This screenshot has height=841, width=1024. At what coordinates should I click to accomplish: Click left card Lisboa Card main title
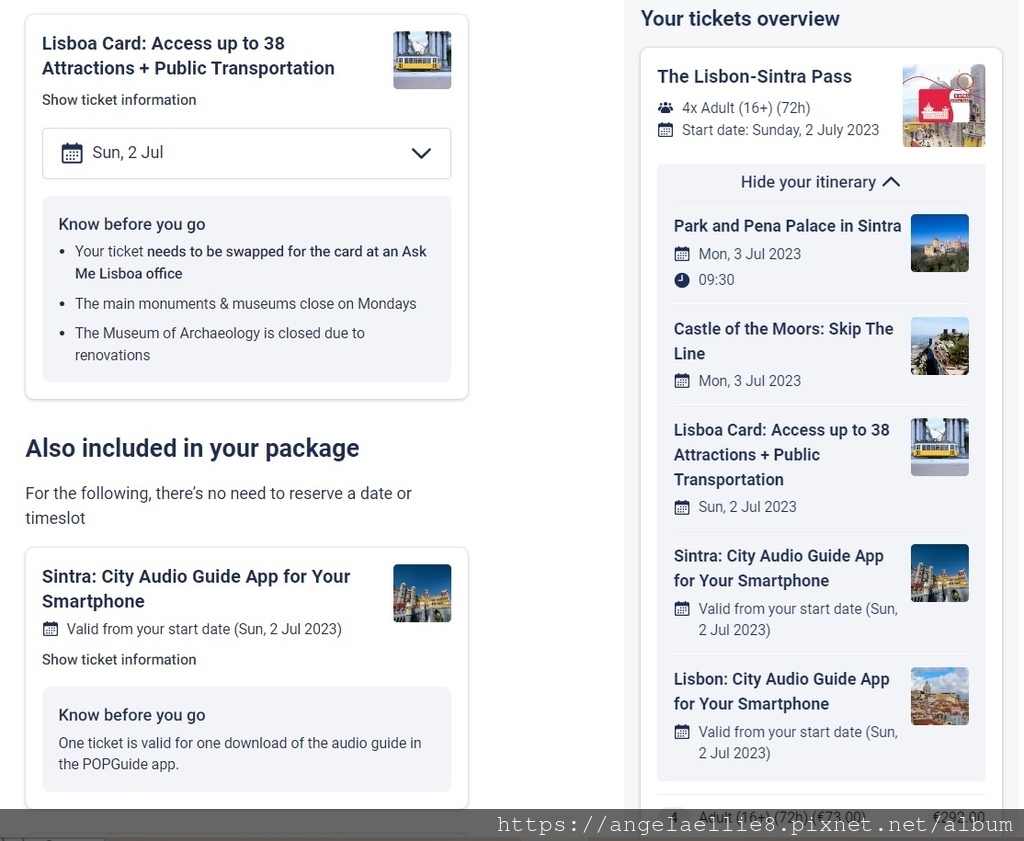[188, 56]
